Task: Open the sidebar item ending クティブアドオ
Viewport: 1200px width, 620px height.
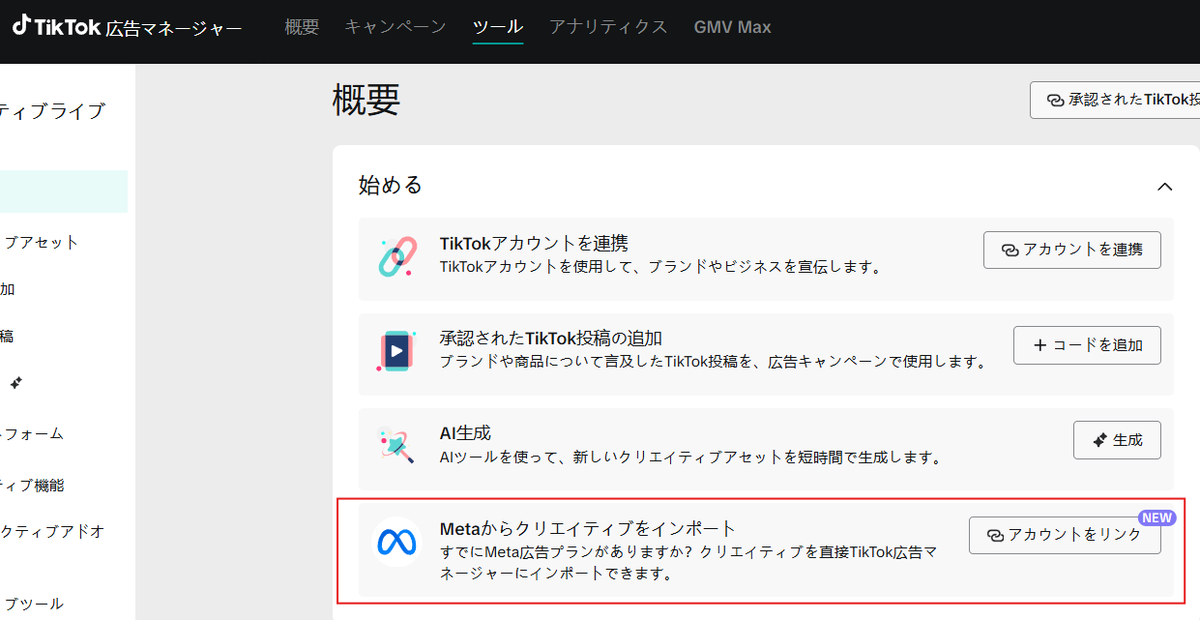Action: (52, 530)
